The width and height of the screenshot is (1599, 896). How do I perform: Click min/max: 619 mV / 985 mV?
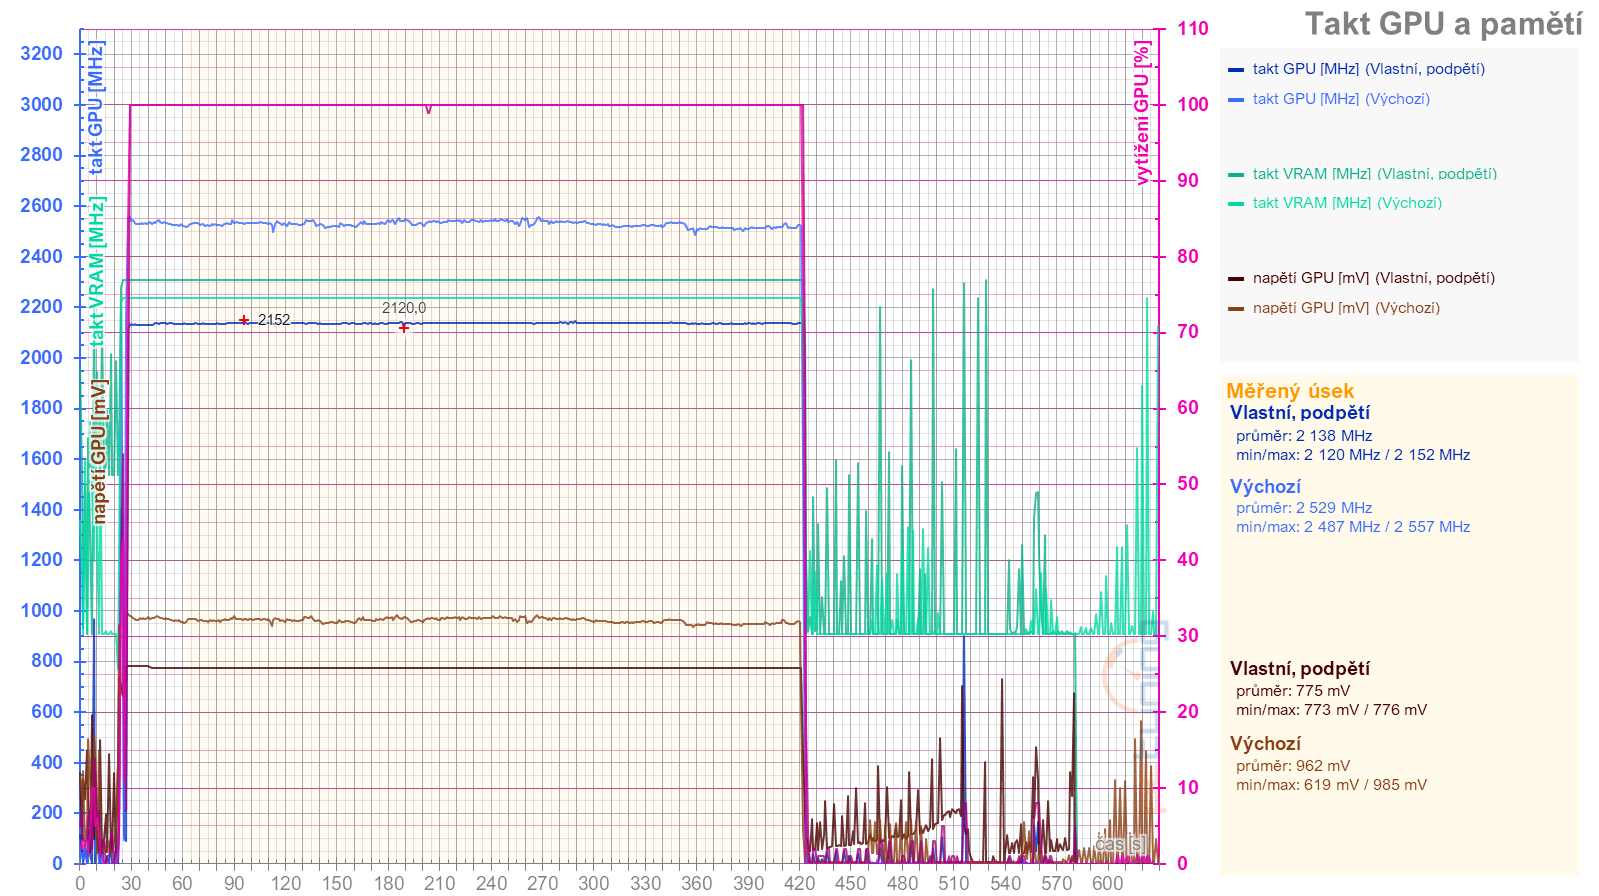click(1331, 785)
